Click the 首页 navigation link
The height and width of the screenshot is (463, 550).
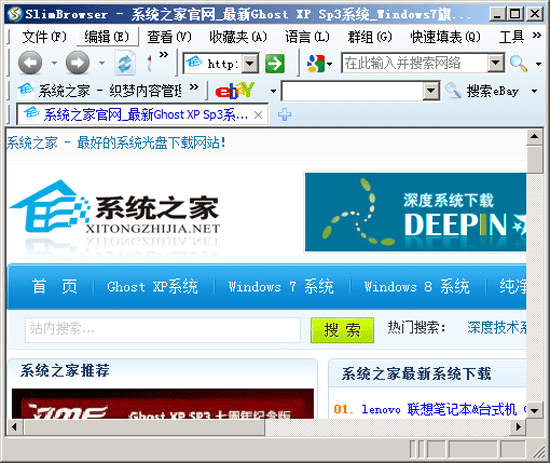tap(54, 286)
